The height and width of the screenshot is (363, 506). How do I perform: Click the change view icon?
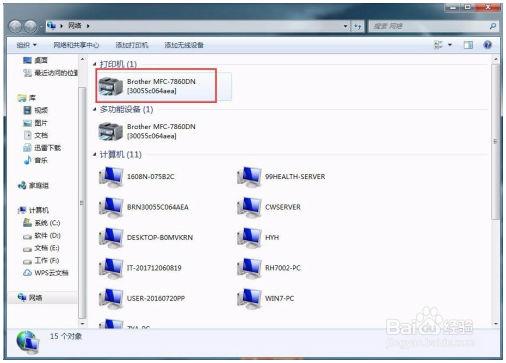[438, 45]
